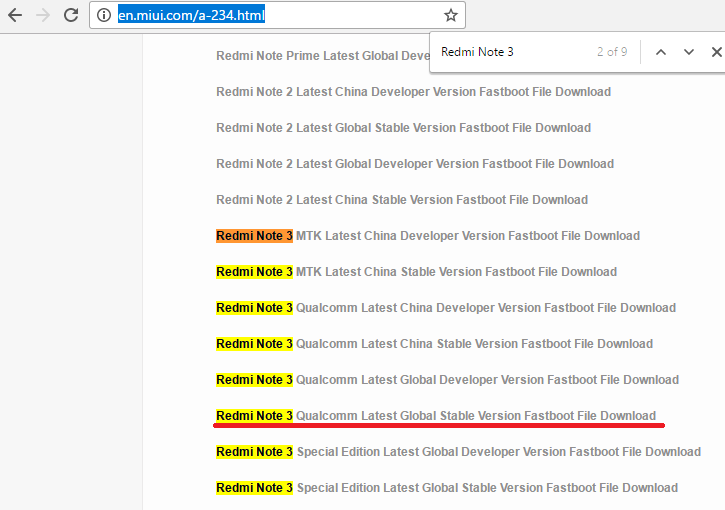
Task: Close the find bar
Action: coord(716,52)
